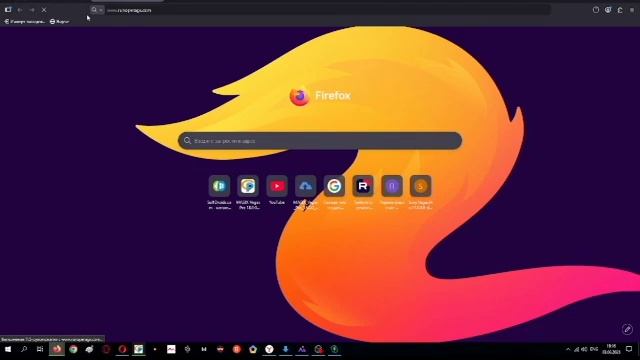
Task: Open the orange 'S' shortcut tile
Action: (x=420, y=186)
